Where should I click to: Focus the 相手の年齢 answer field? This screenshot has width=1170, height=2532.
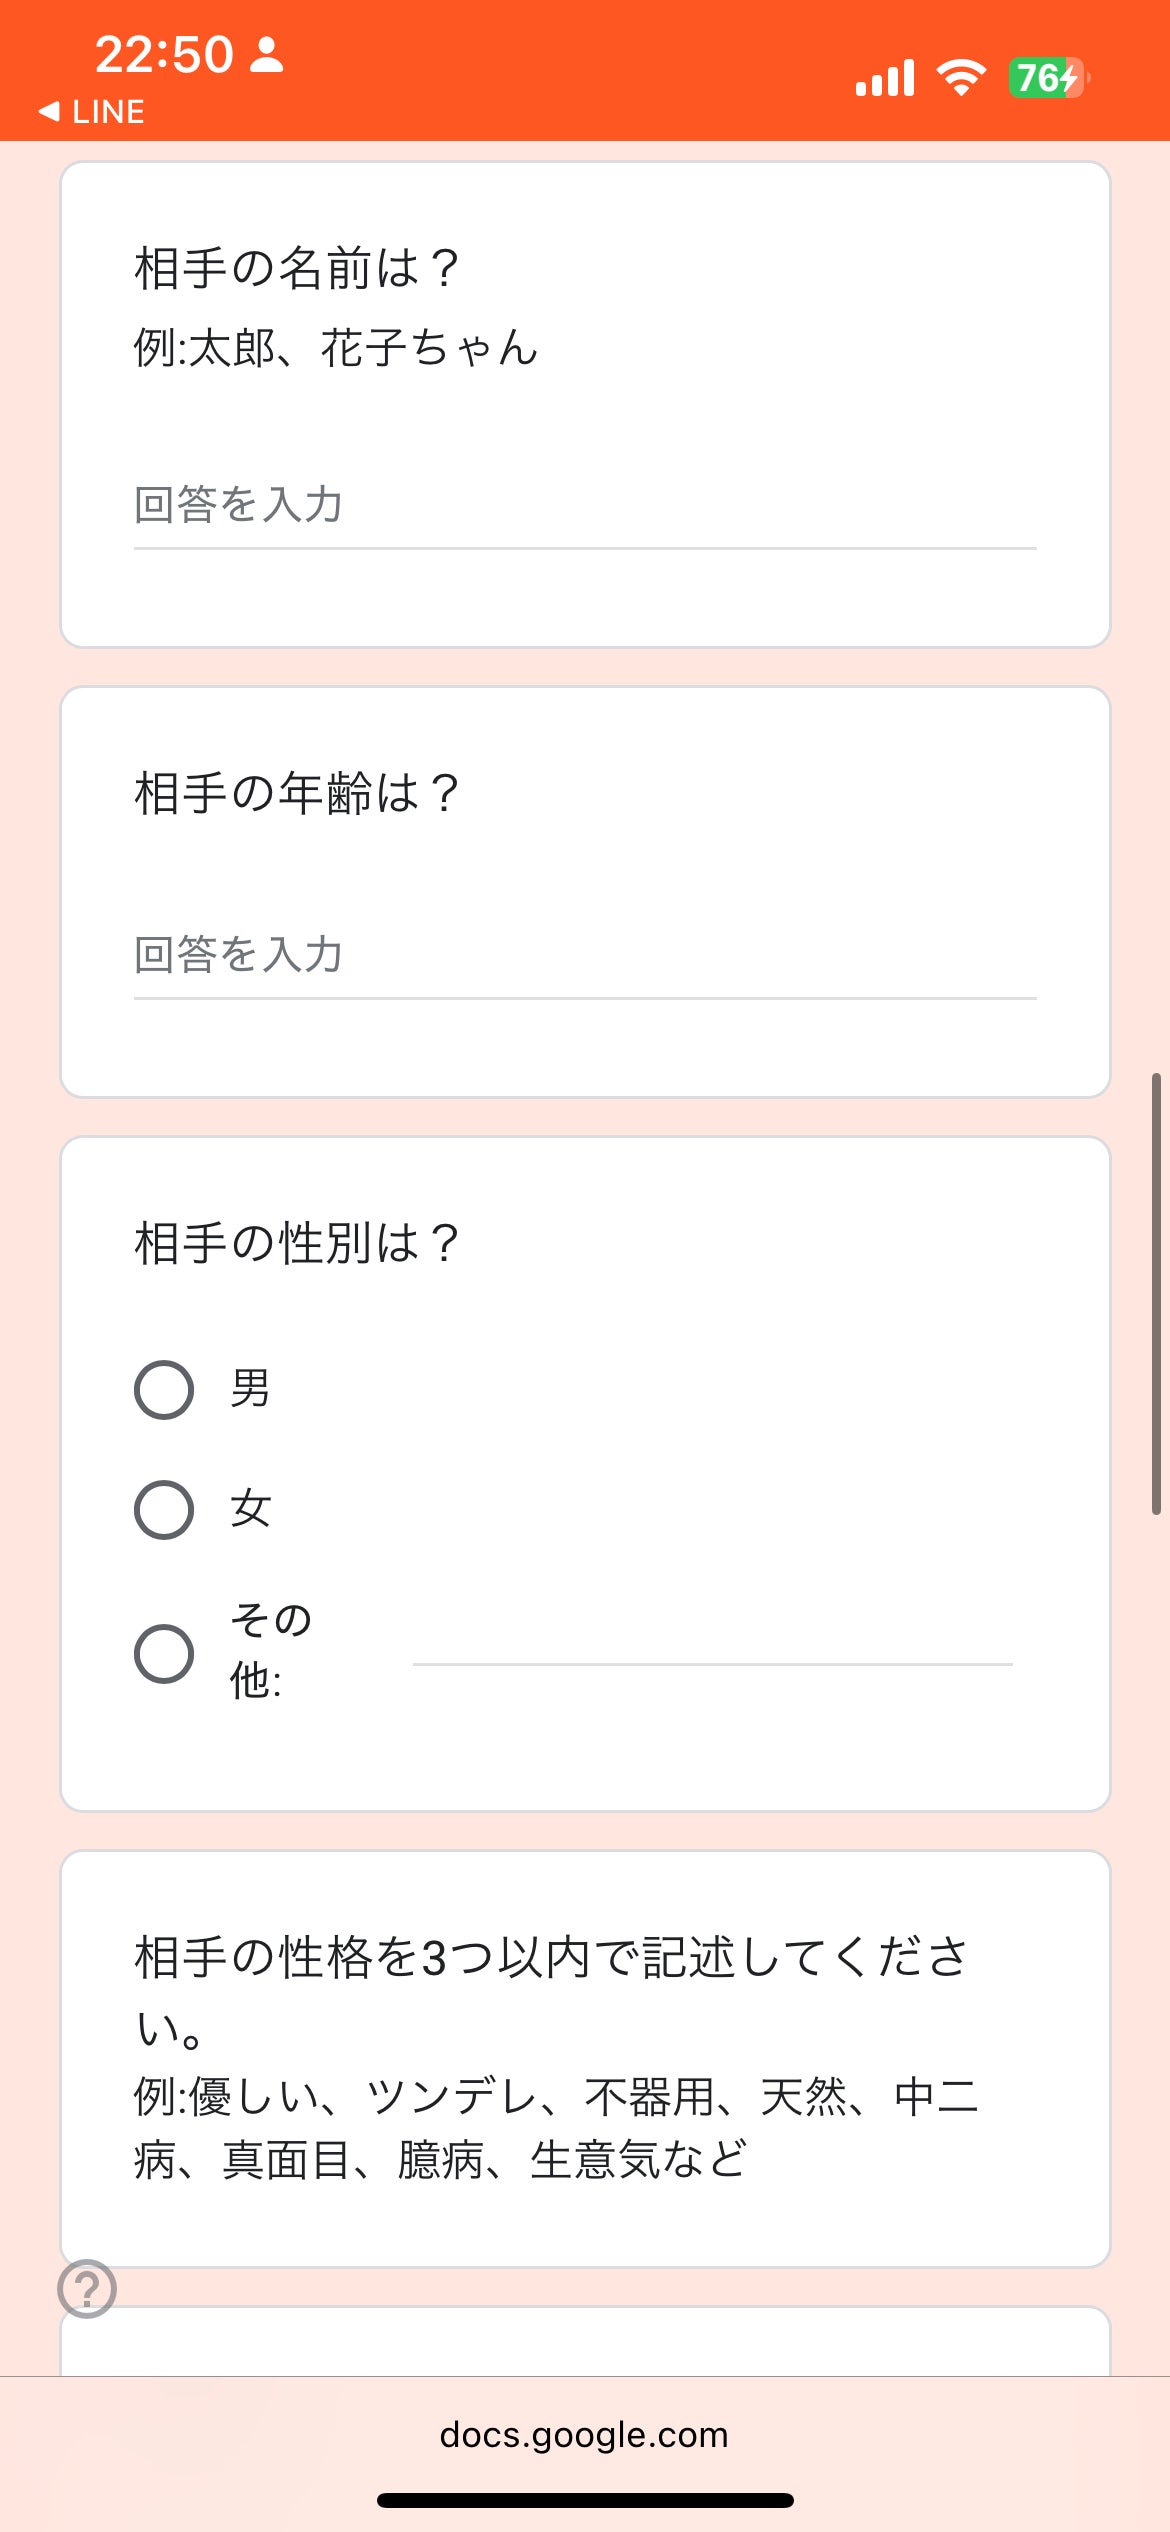[x=585, y=956]
